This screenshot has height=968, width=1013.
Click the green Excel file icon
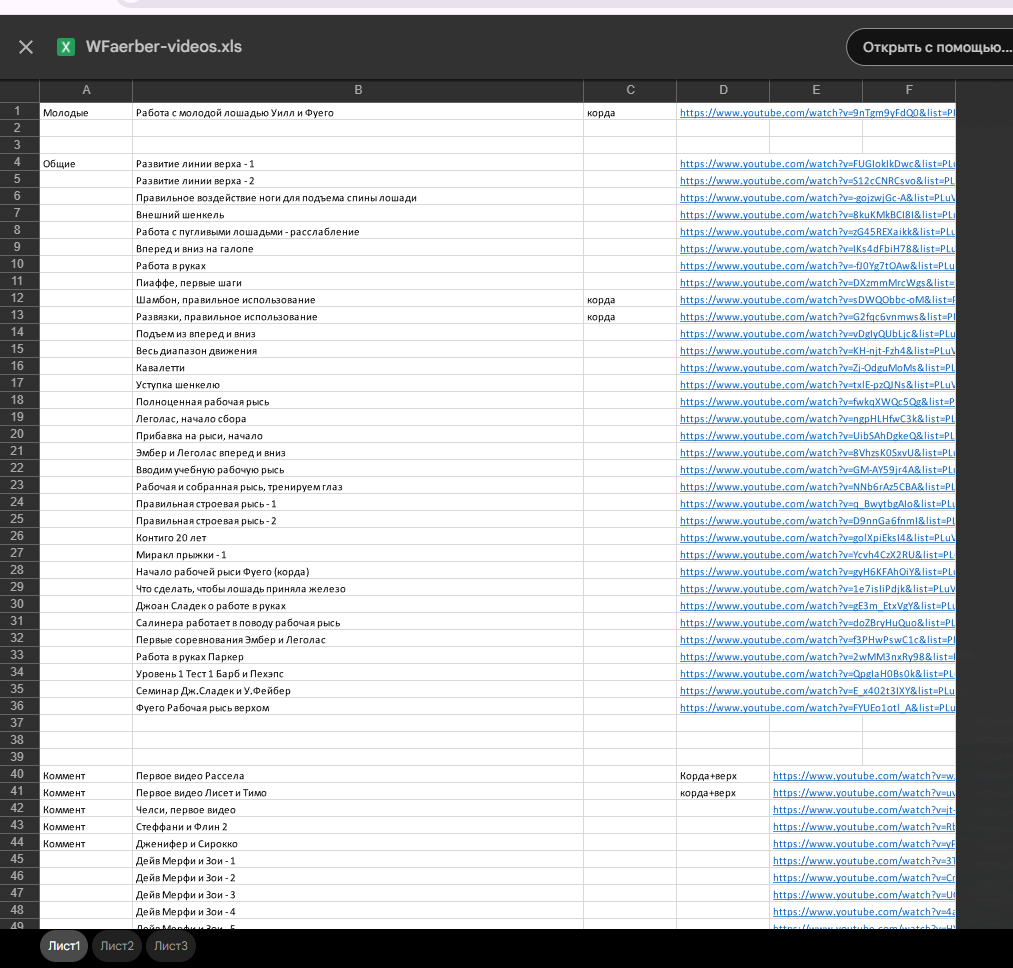(66, 47)
